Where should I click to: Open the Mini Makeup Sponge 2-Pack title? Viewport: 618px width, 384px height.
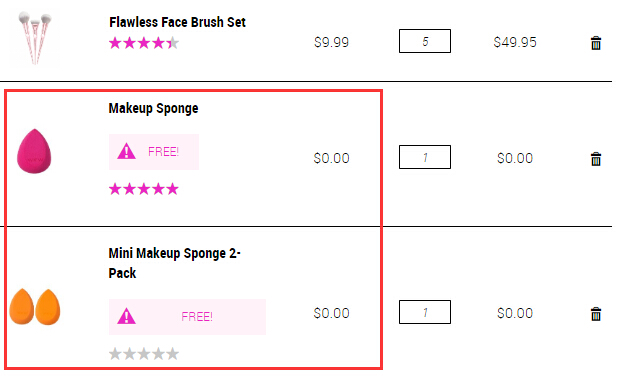tap(175, 263)
